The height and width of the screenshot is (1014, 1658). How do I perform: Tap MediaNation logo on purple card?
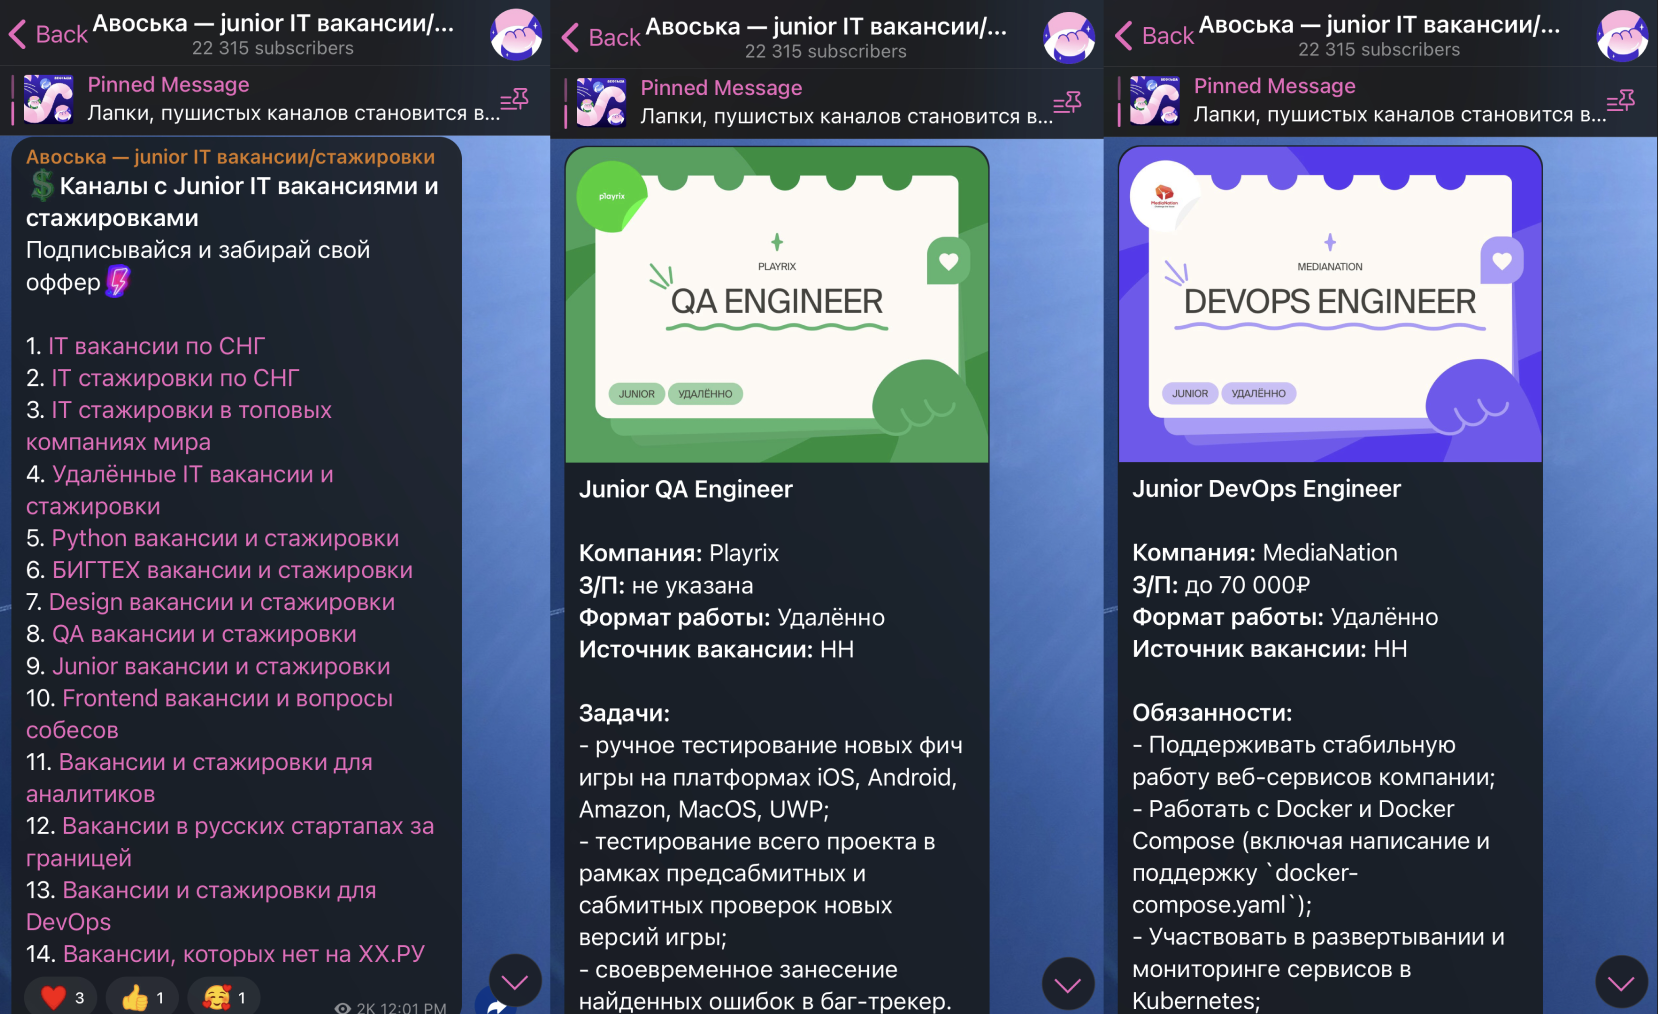1164,195
